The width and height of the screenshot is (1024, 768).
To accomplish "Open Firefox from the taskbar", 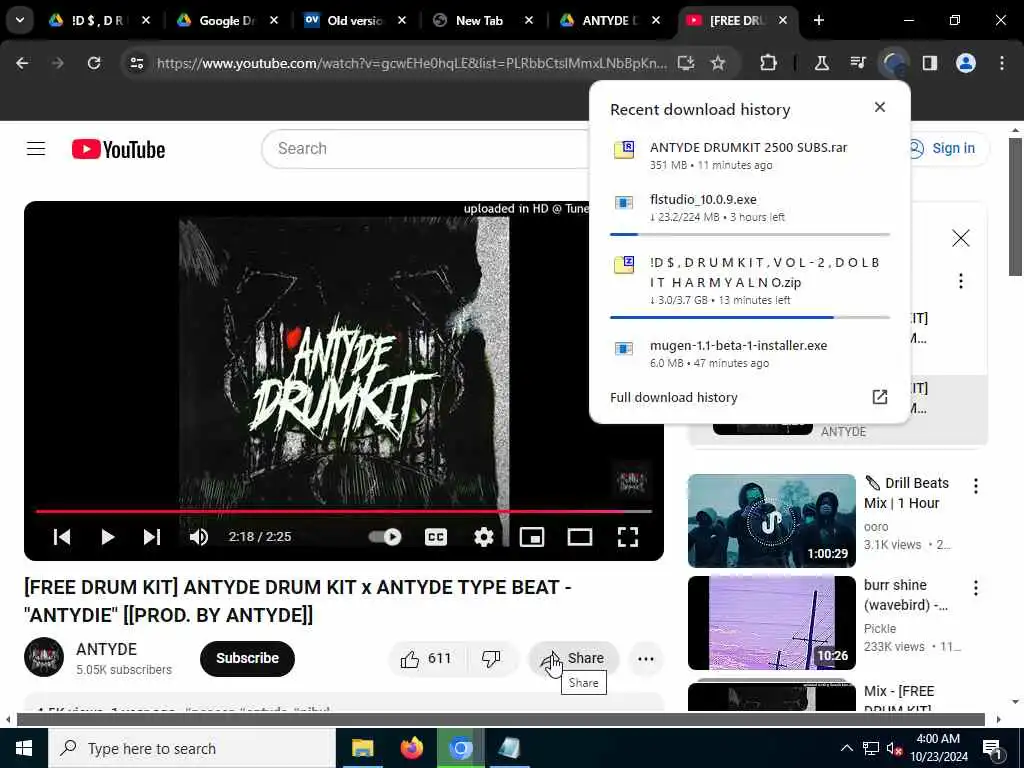I will click(411, 748).
